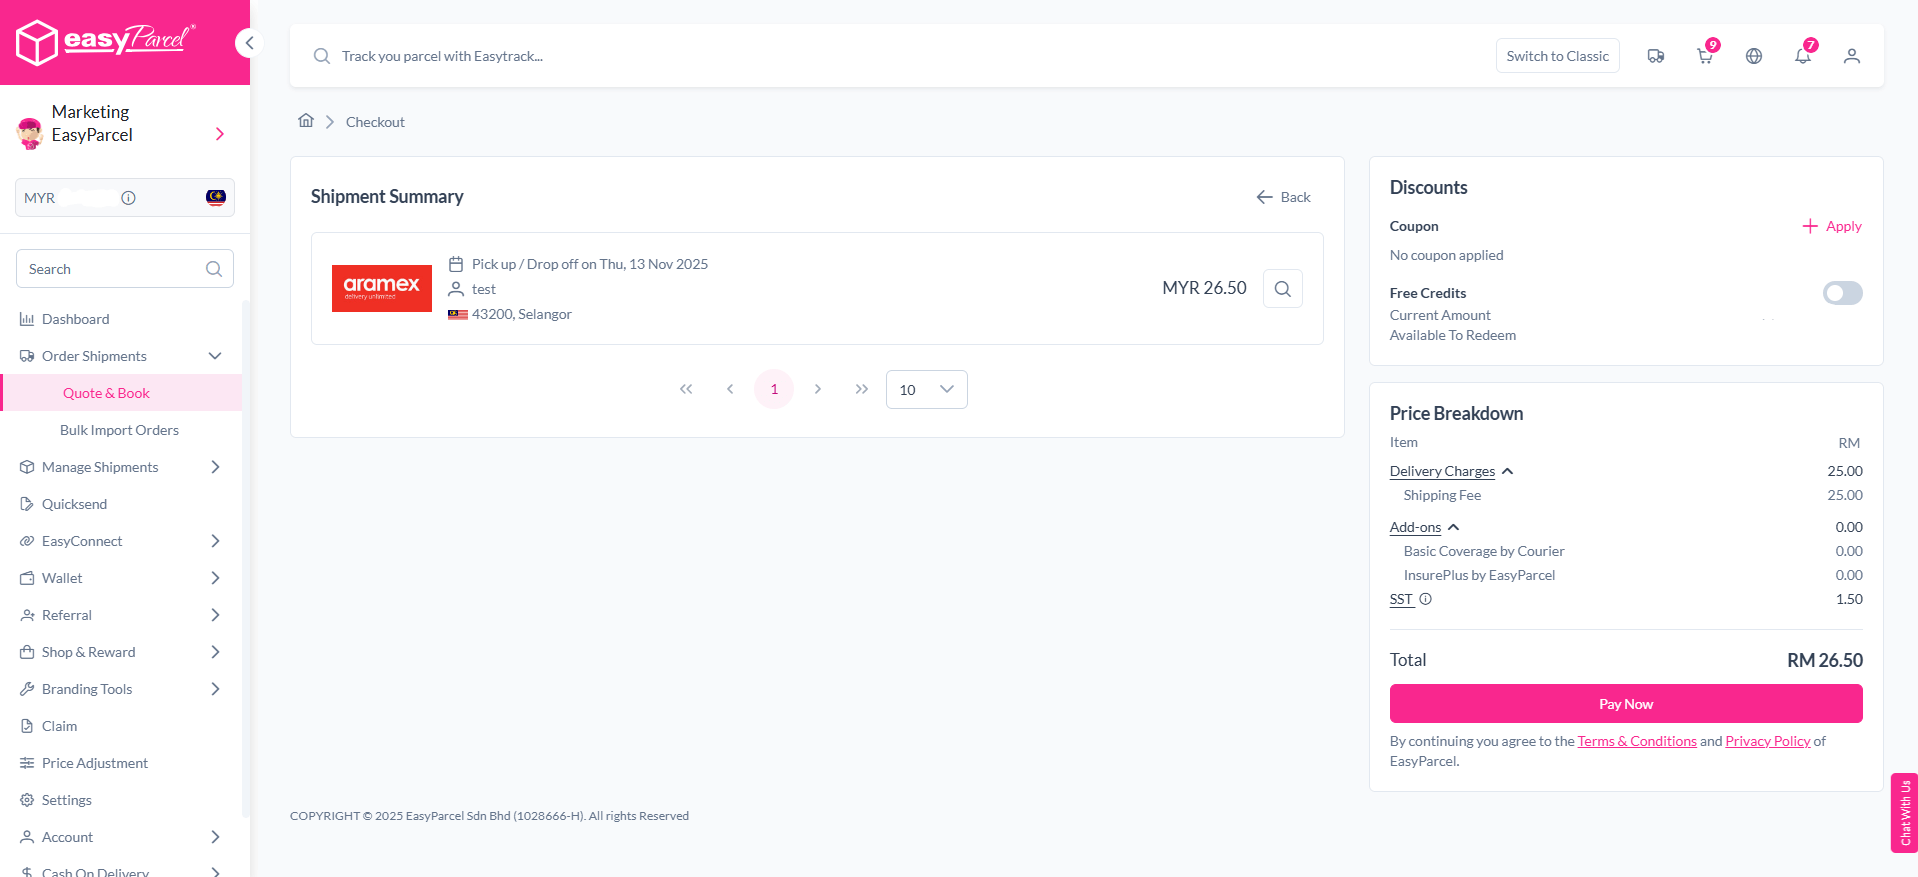Open the notifications bell
Viewport: 1918px width, 877px height.
tap(1802, 56)
